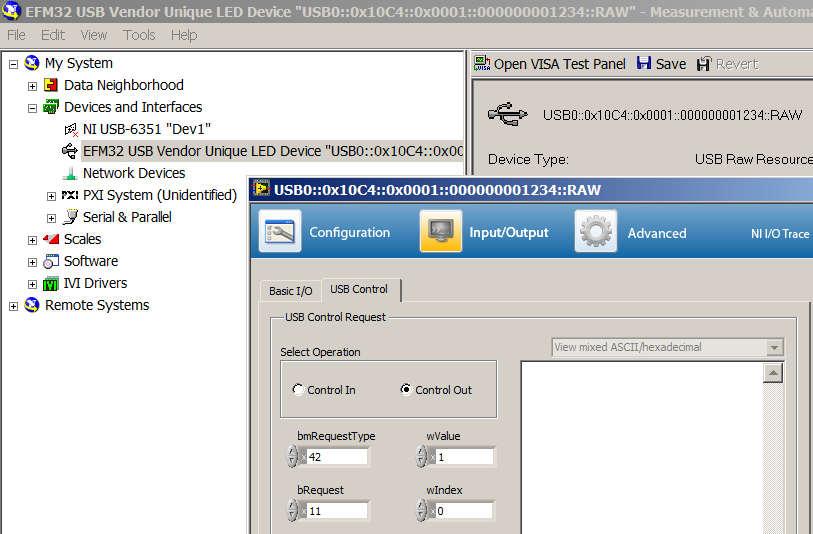Click the Open VISA Test Panel icon
Screen dimensions: 813x534
pos(482,63)
